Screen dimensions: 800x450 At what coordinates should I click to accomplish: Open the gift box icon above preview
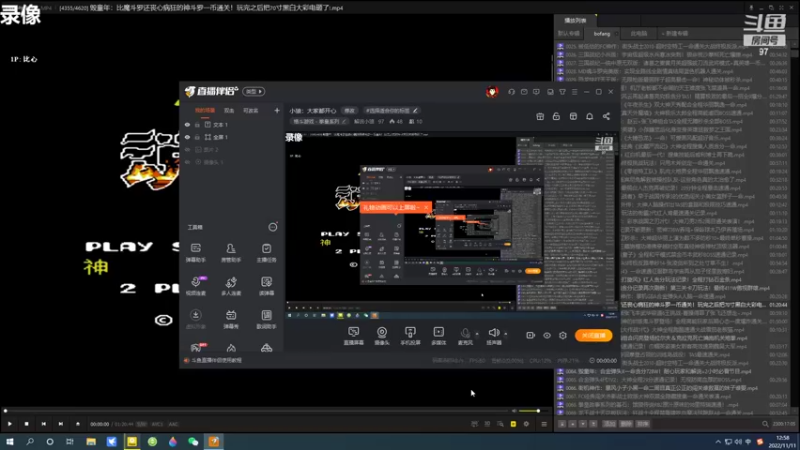(540, 116)
